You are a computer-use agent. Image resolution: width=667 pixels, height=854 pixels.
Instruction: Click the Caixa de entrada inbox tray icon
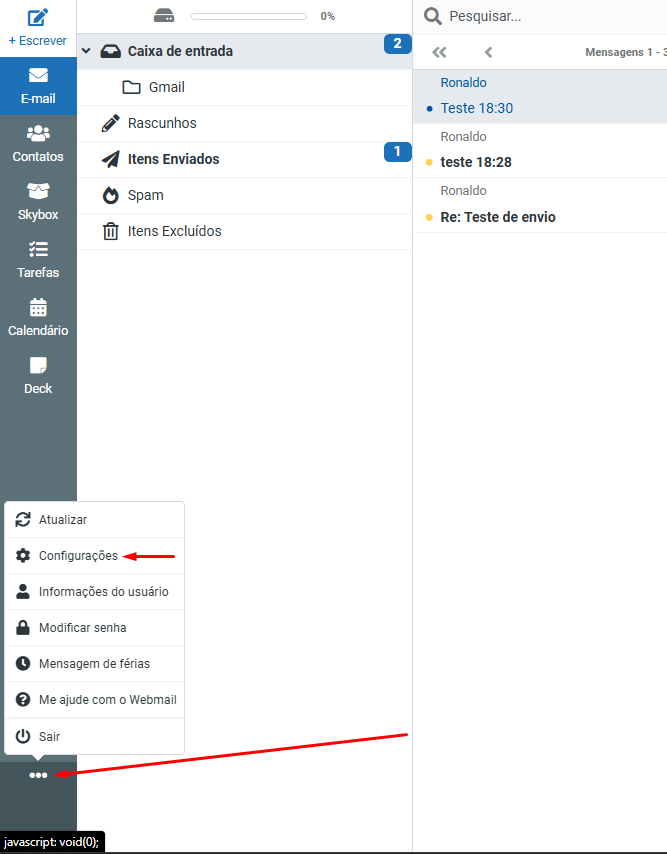click(x=111, y=51)
